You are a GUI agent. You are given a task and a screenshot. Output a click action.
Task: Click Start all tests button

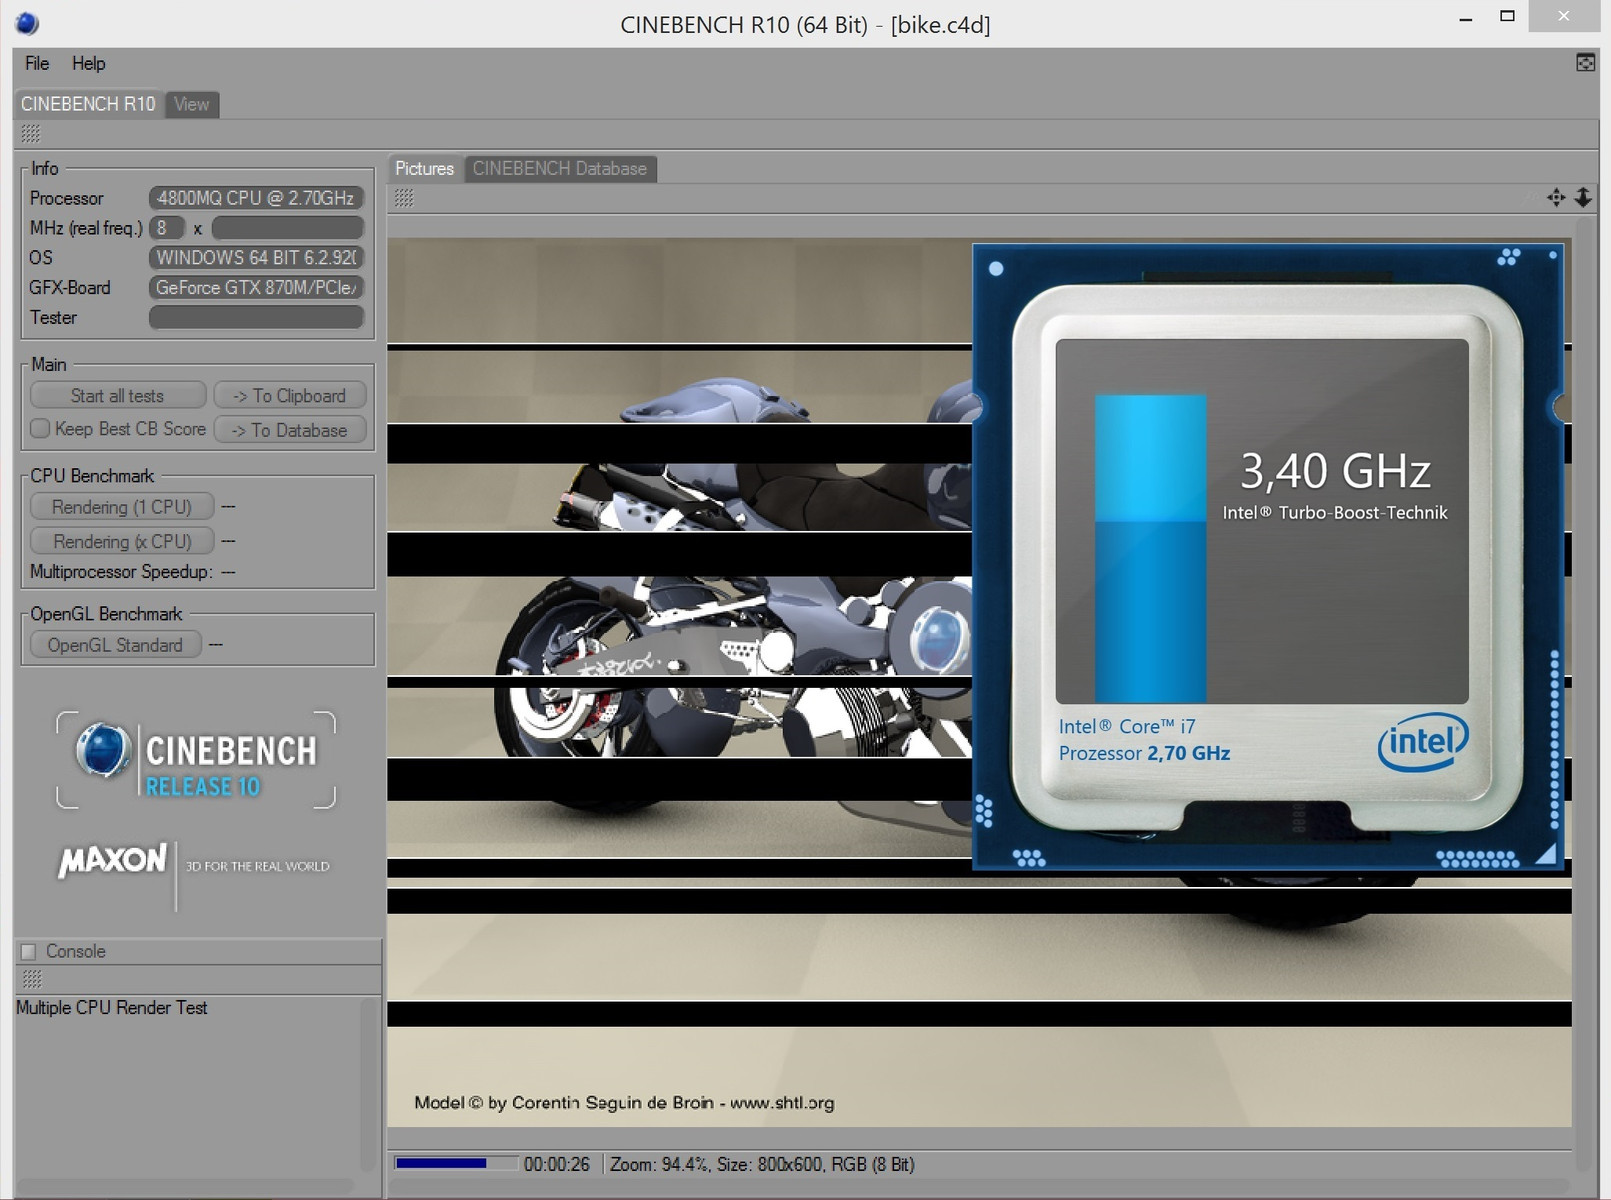(x=117, y=395)
